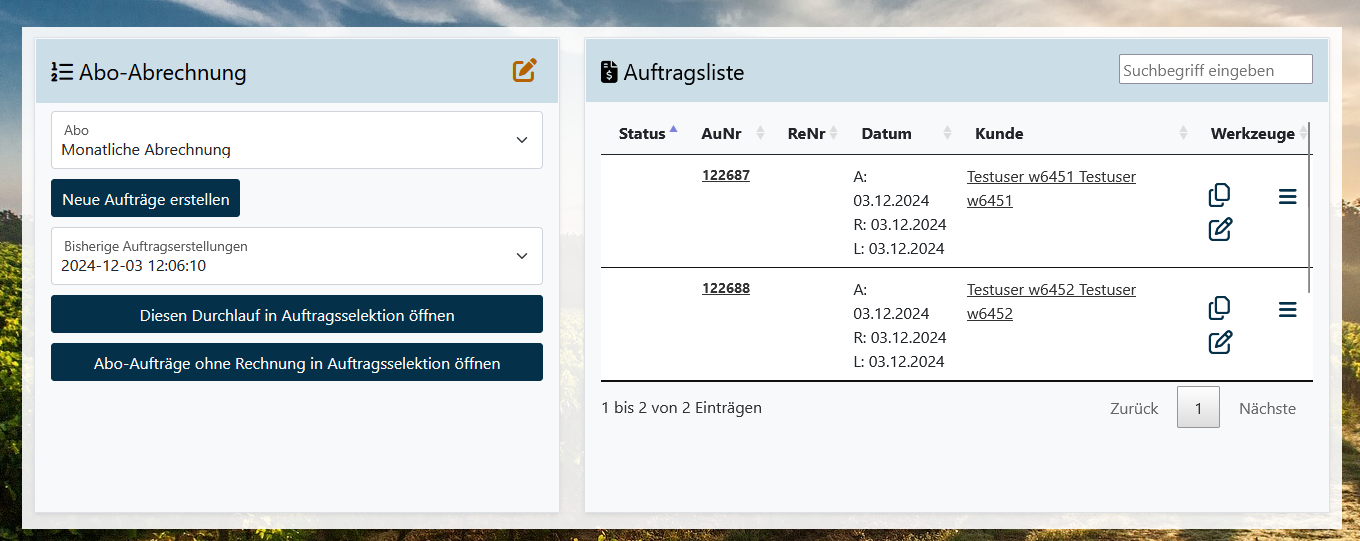Open hamburger menu for order 122687
Screen dimensions: 1360x541
click(x=1287, y=197)
